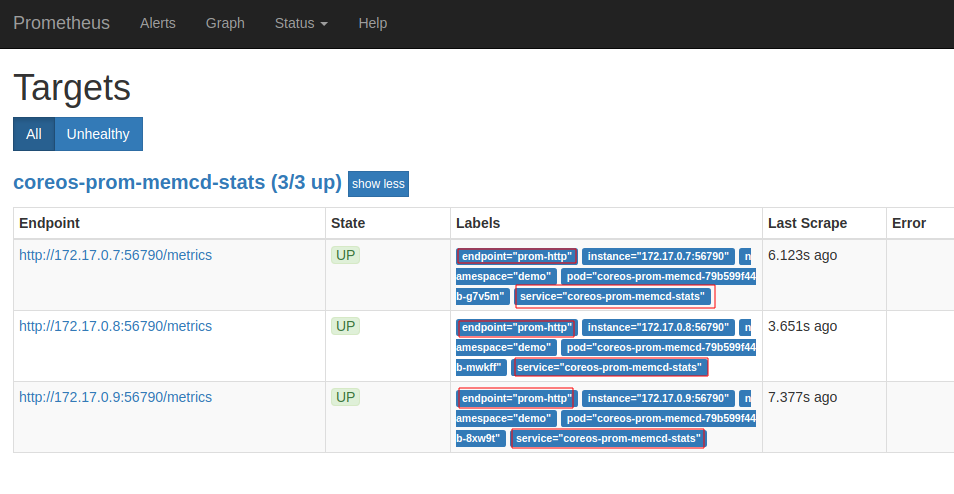The image size is (954, 494).
Task: Open the 172.17.0.9:56790 metrics endpoint
Action: click(115, 397)
